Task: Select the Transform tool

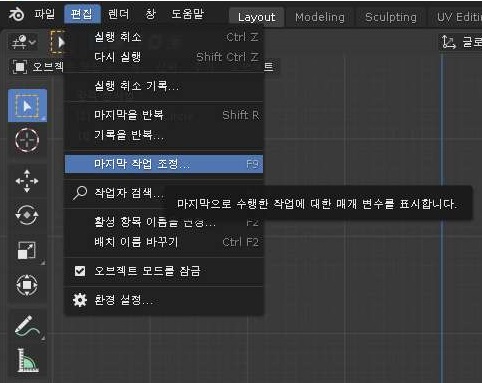Action: coord(27,285)
